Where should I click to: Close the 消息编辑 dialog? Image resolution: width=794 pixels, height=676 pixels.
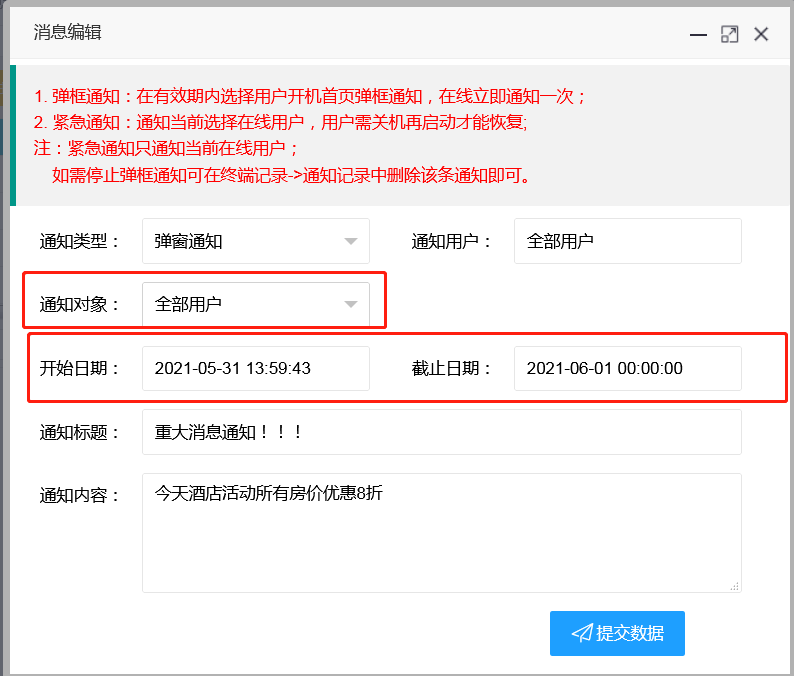click(x=761, y=34)
